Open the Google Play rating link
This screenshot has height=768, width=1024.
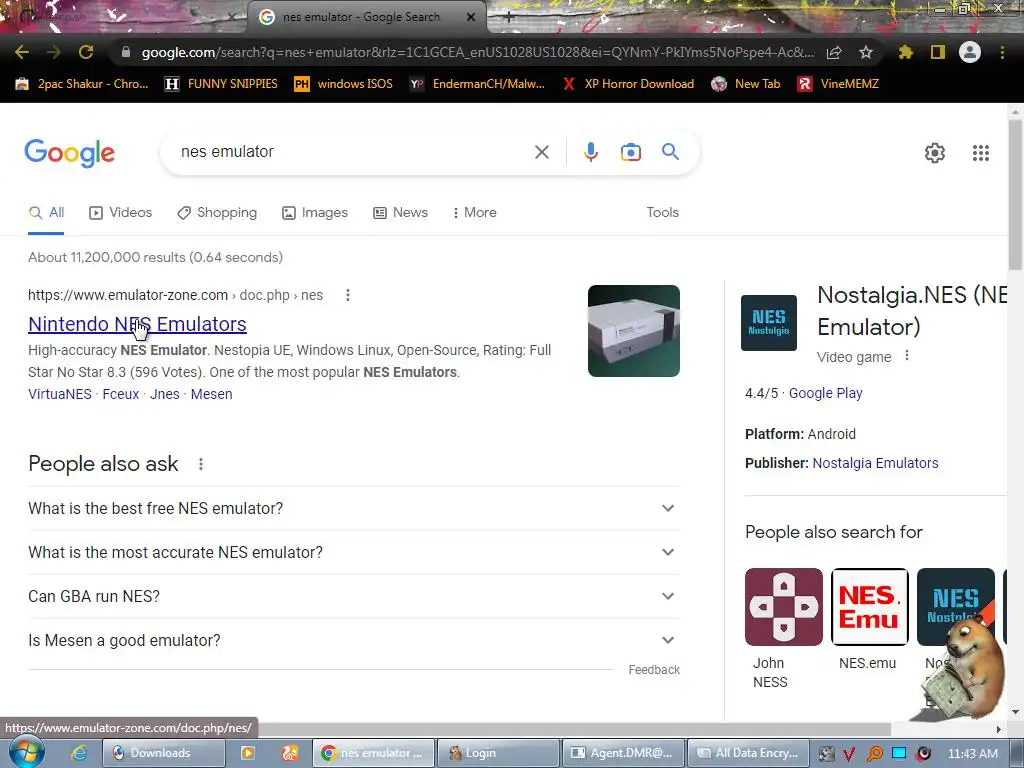click(x=825, y=393)
